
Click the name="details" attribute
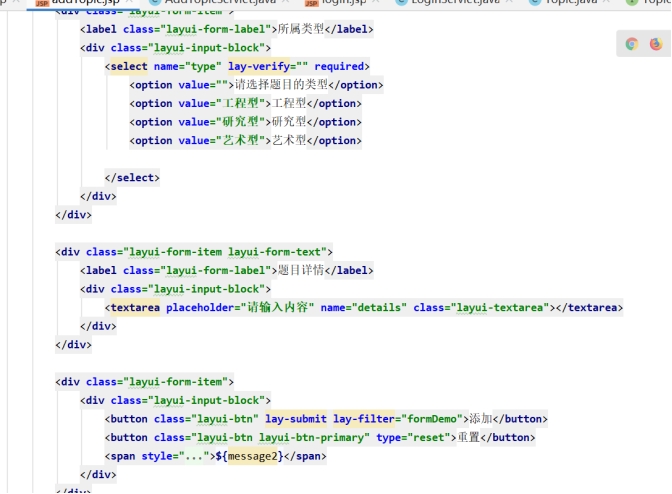click(363, 308)
